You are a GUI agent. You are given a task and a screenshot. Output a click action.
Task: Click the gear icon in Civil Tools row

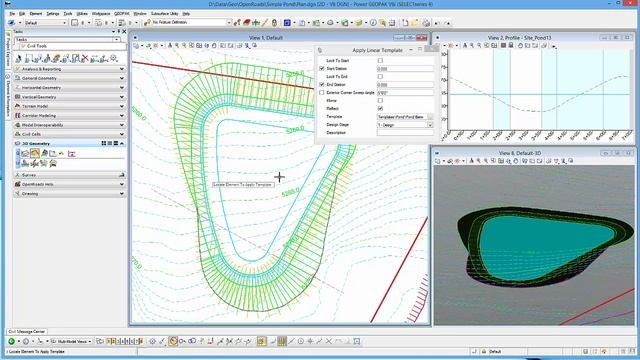[x=114, y=58]
